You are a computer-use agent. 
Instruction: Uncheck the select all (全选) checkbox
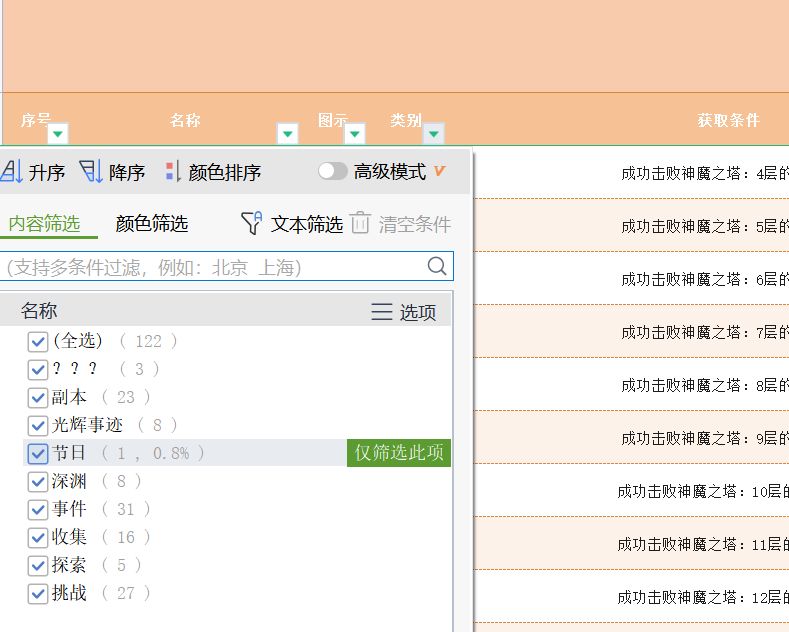pyautogui.click(x=38, y=341)
